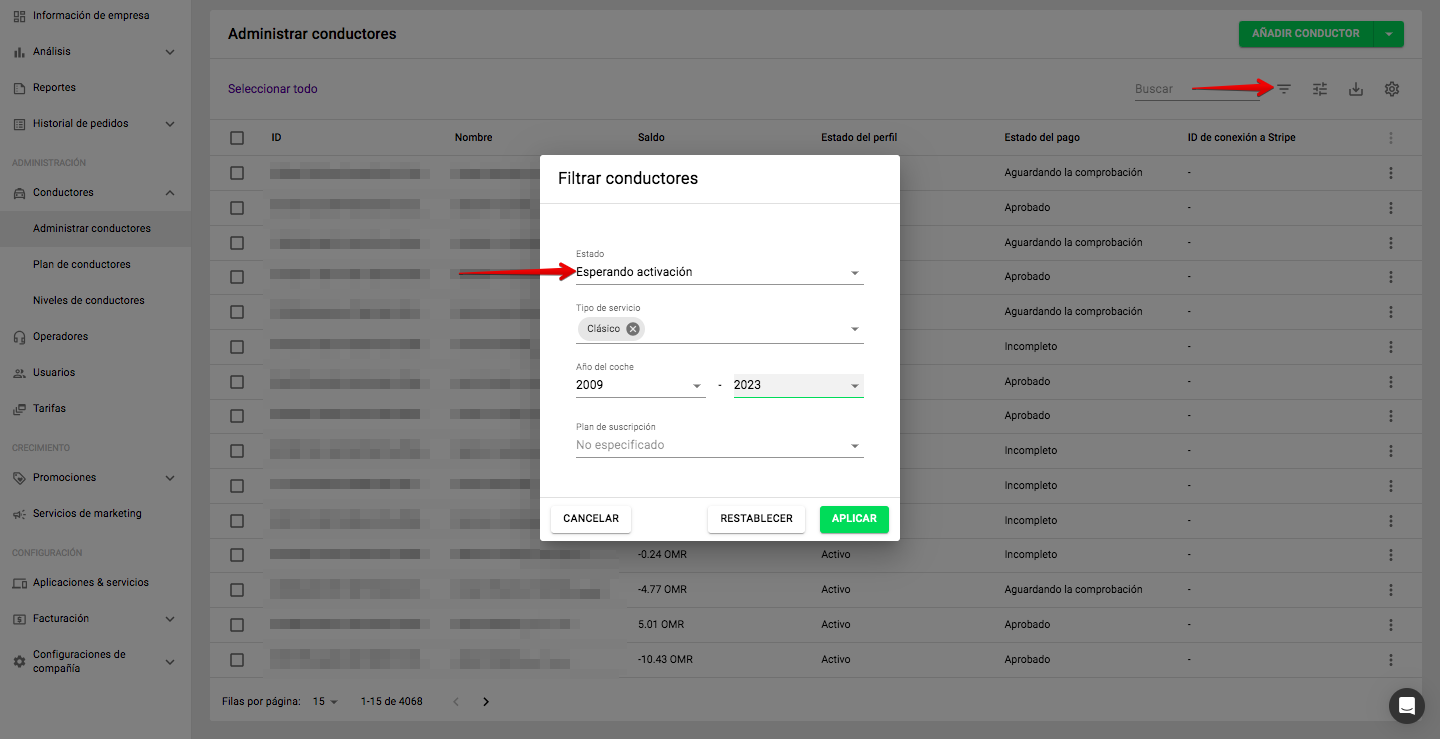
Task: Tick the last driver row checkbox
Action: (x=237, y=660)
